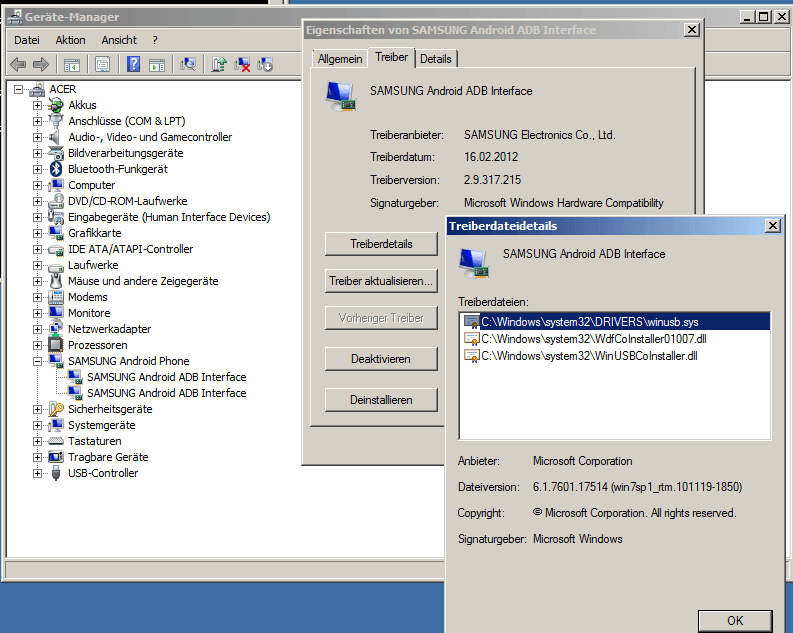Viewport: 793px width, 633px height.
Task: Toggle the console tree toolbar icon
Action: 72,65
